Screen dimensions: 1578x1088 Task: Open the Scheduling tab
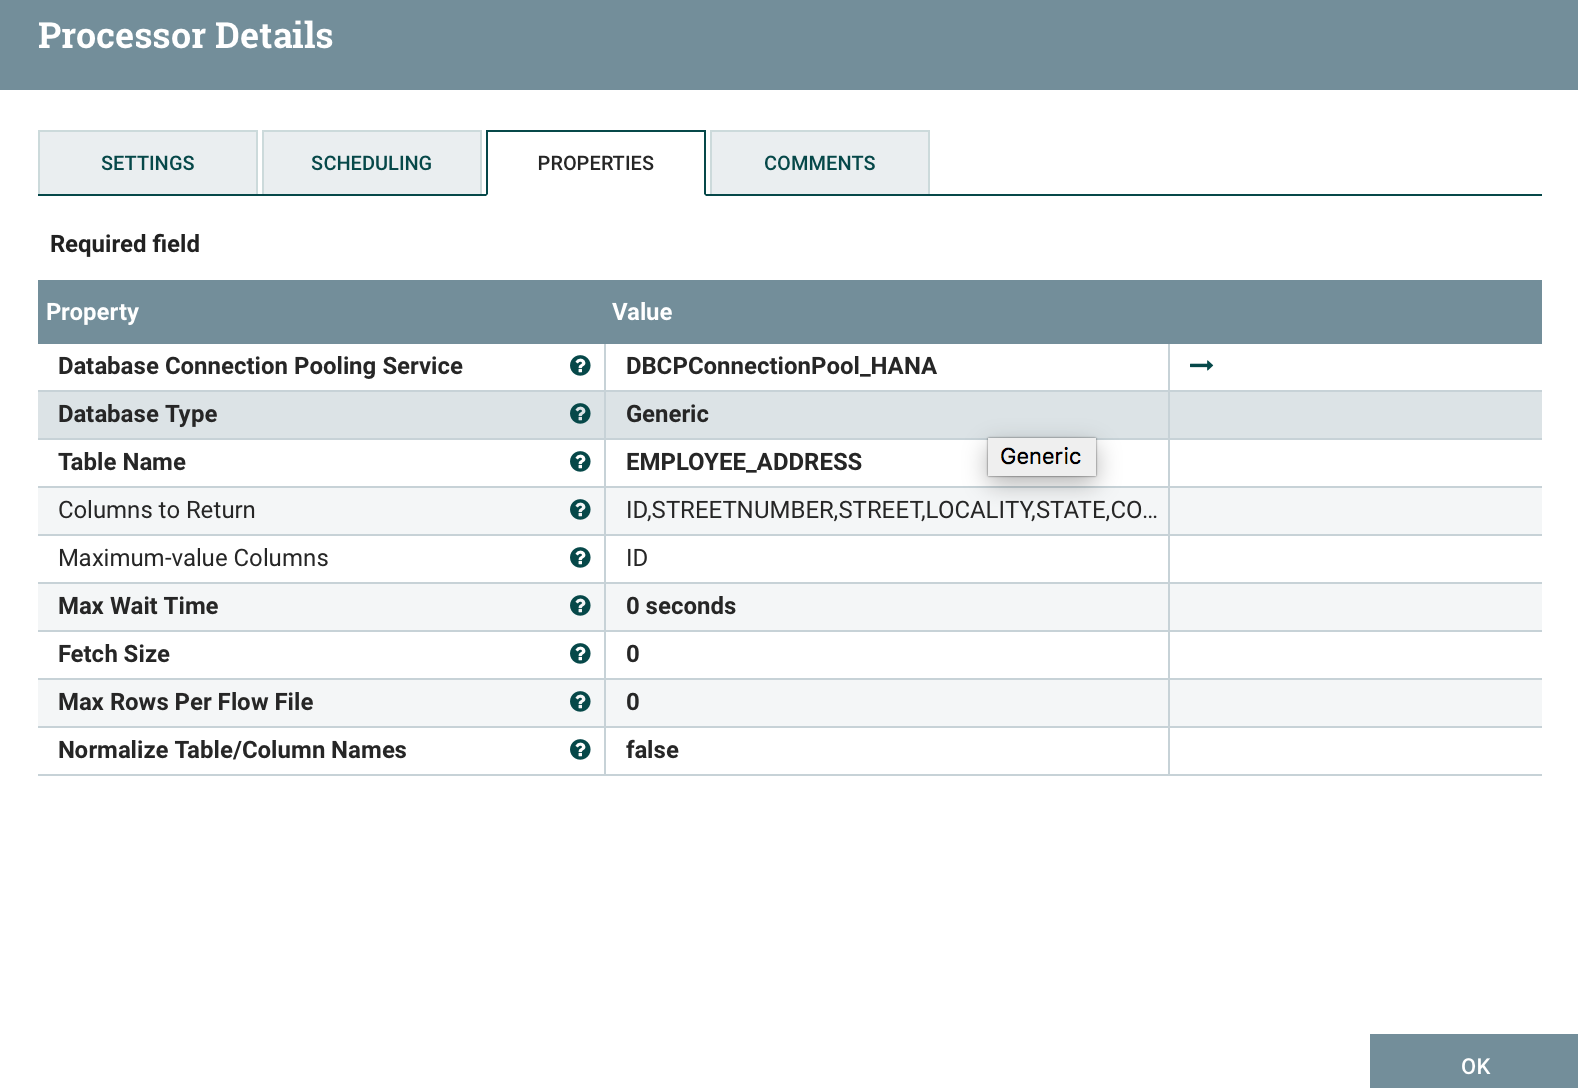coord(372,163)
